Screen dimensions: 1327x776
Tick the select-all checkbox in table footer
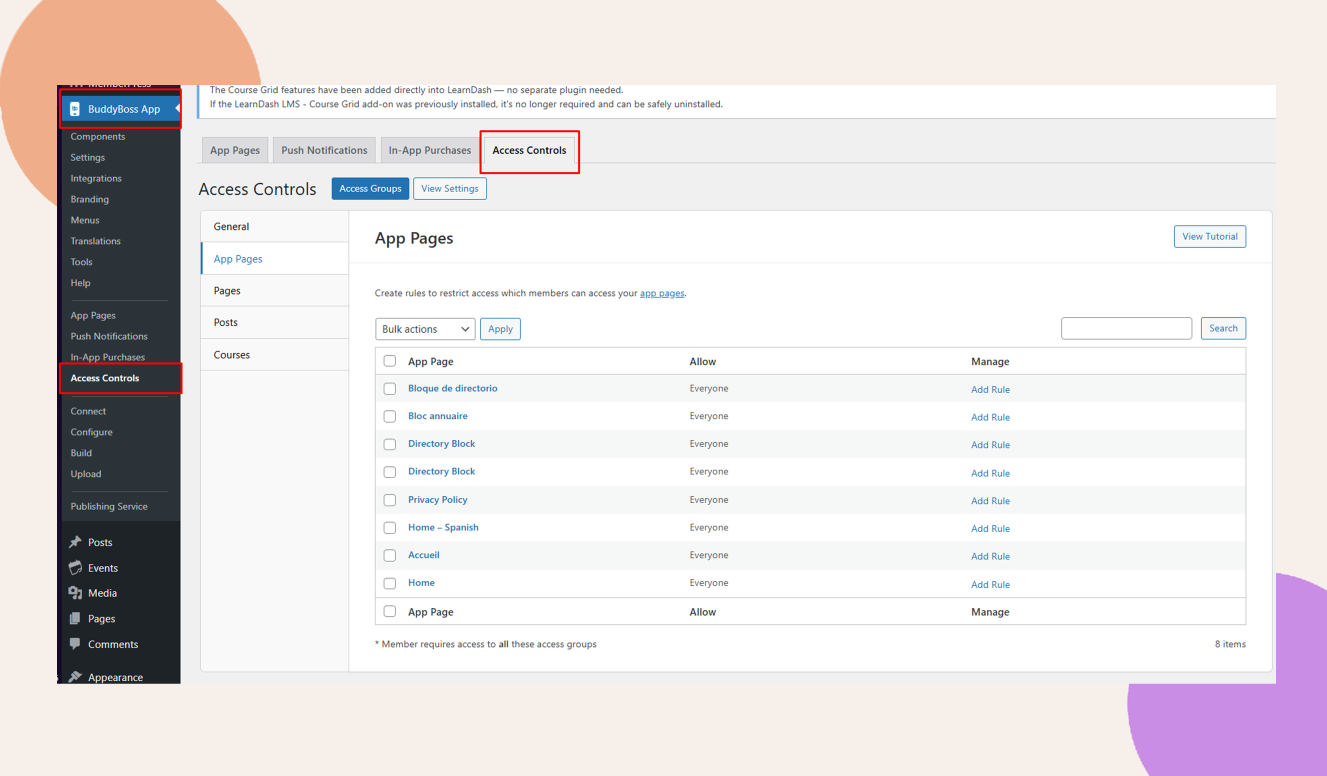click(390, 611)
